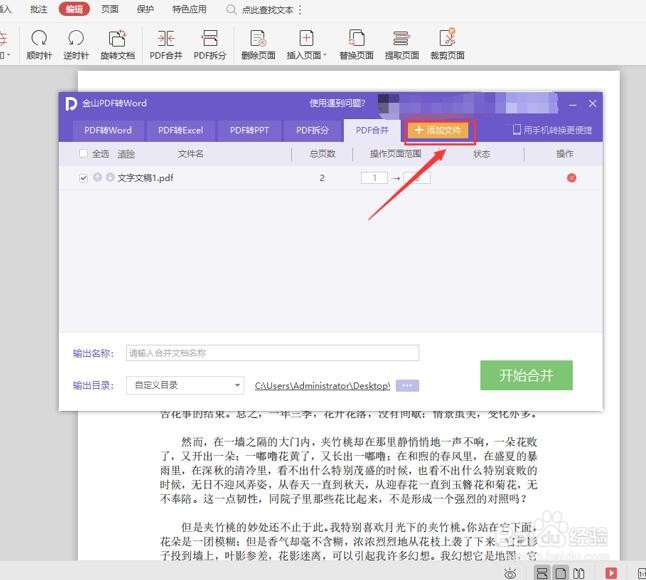Focus the 输出名称 output name field

(272, 353)
